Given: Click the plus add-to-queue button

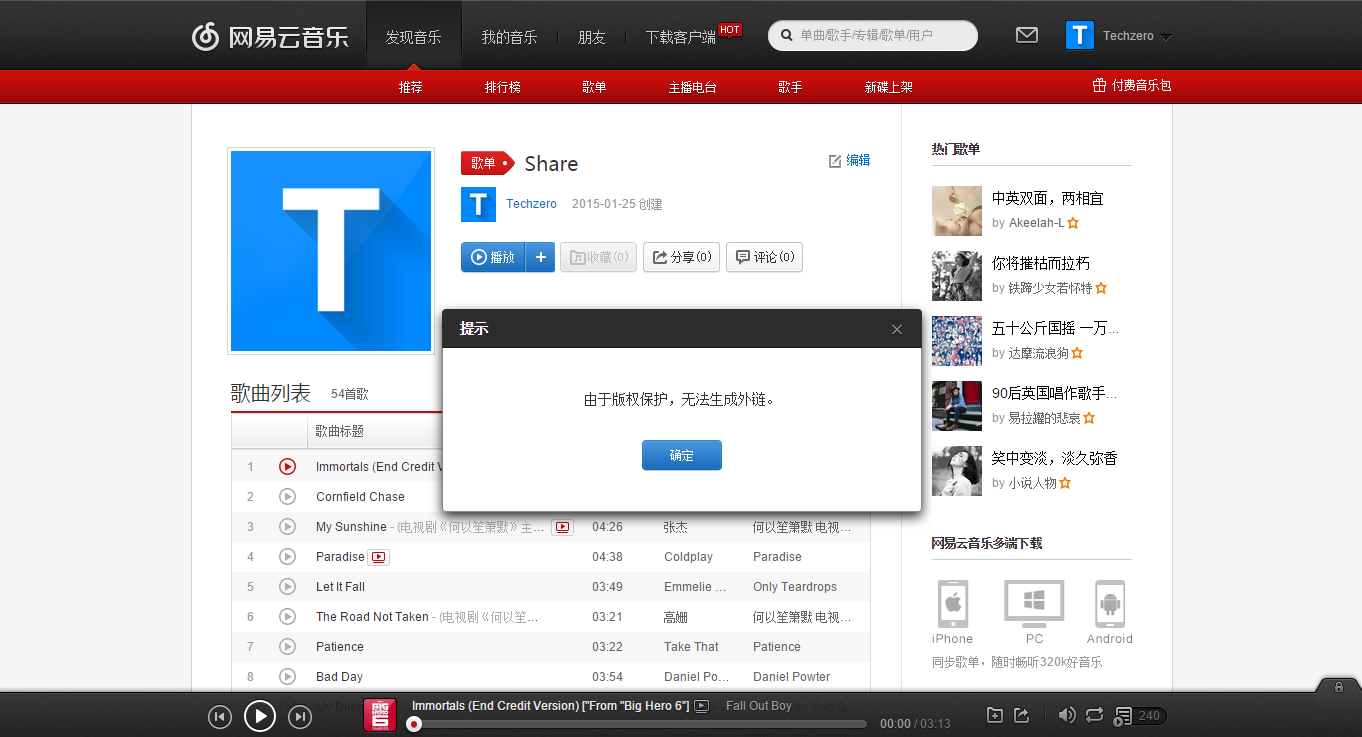Looking at the screenshot, I should [540, 257].
